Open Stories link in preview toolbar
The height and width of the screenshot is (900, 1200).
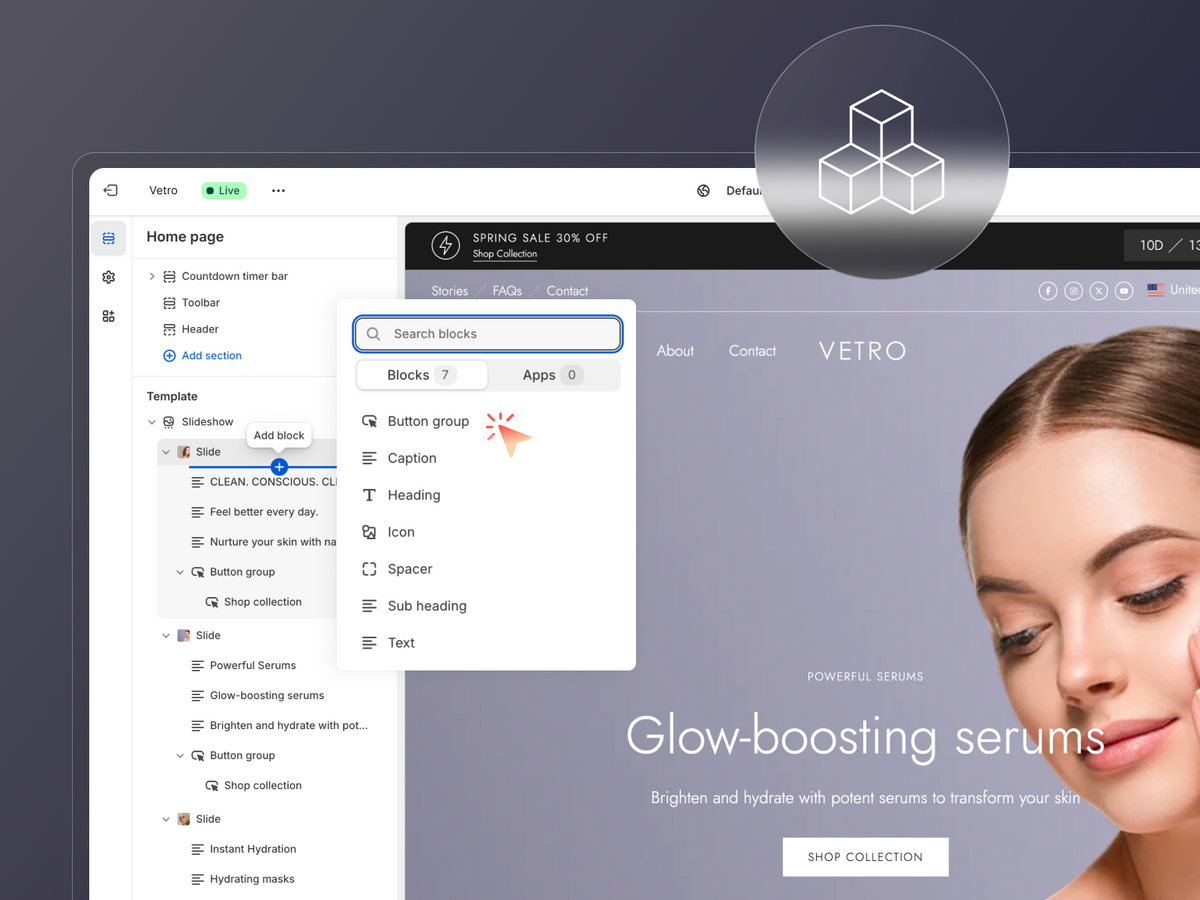point(450,291)
